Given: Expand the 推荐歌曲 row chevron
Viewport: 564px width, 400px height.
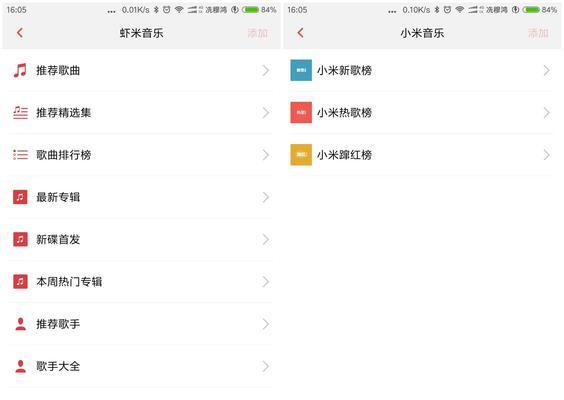Looking at the screenshot, I should tap(265, 71).
